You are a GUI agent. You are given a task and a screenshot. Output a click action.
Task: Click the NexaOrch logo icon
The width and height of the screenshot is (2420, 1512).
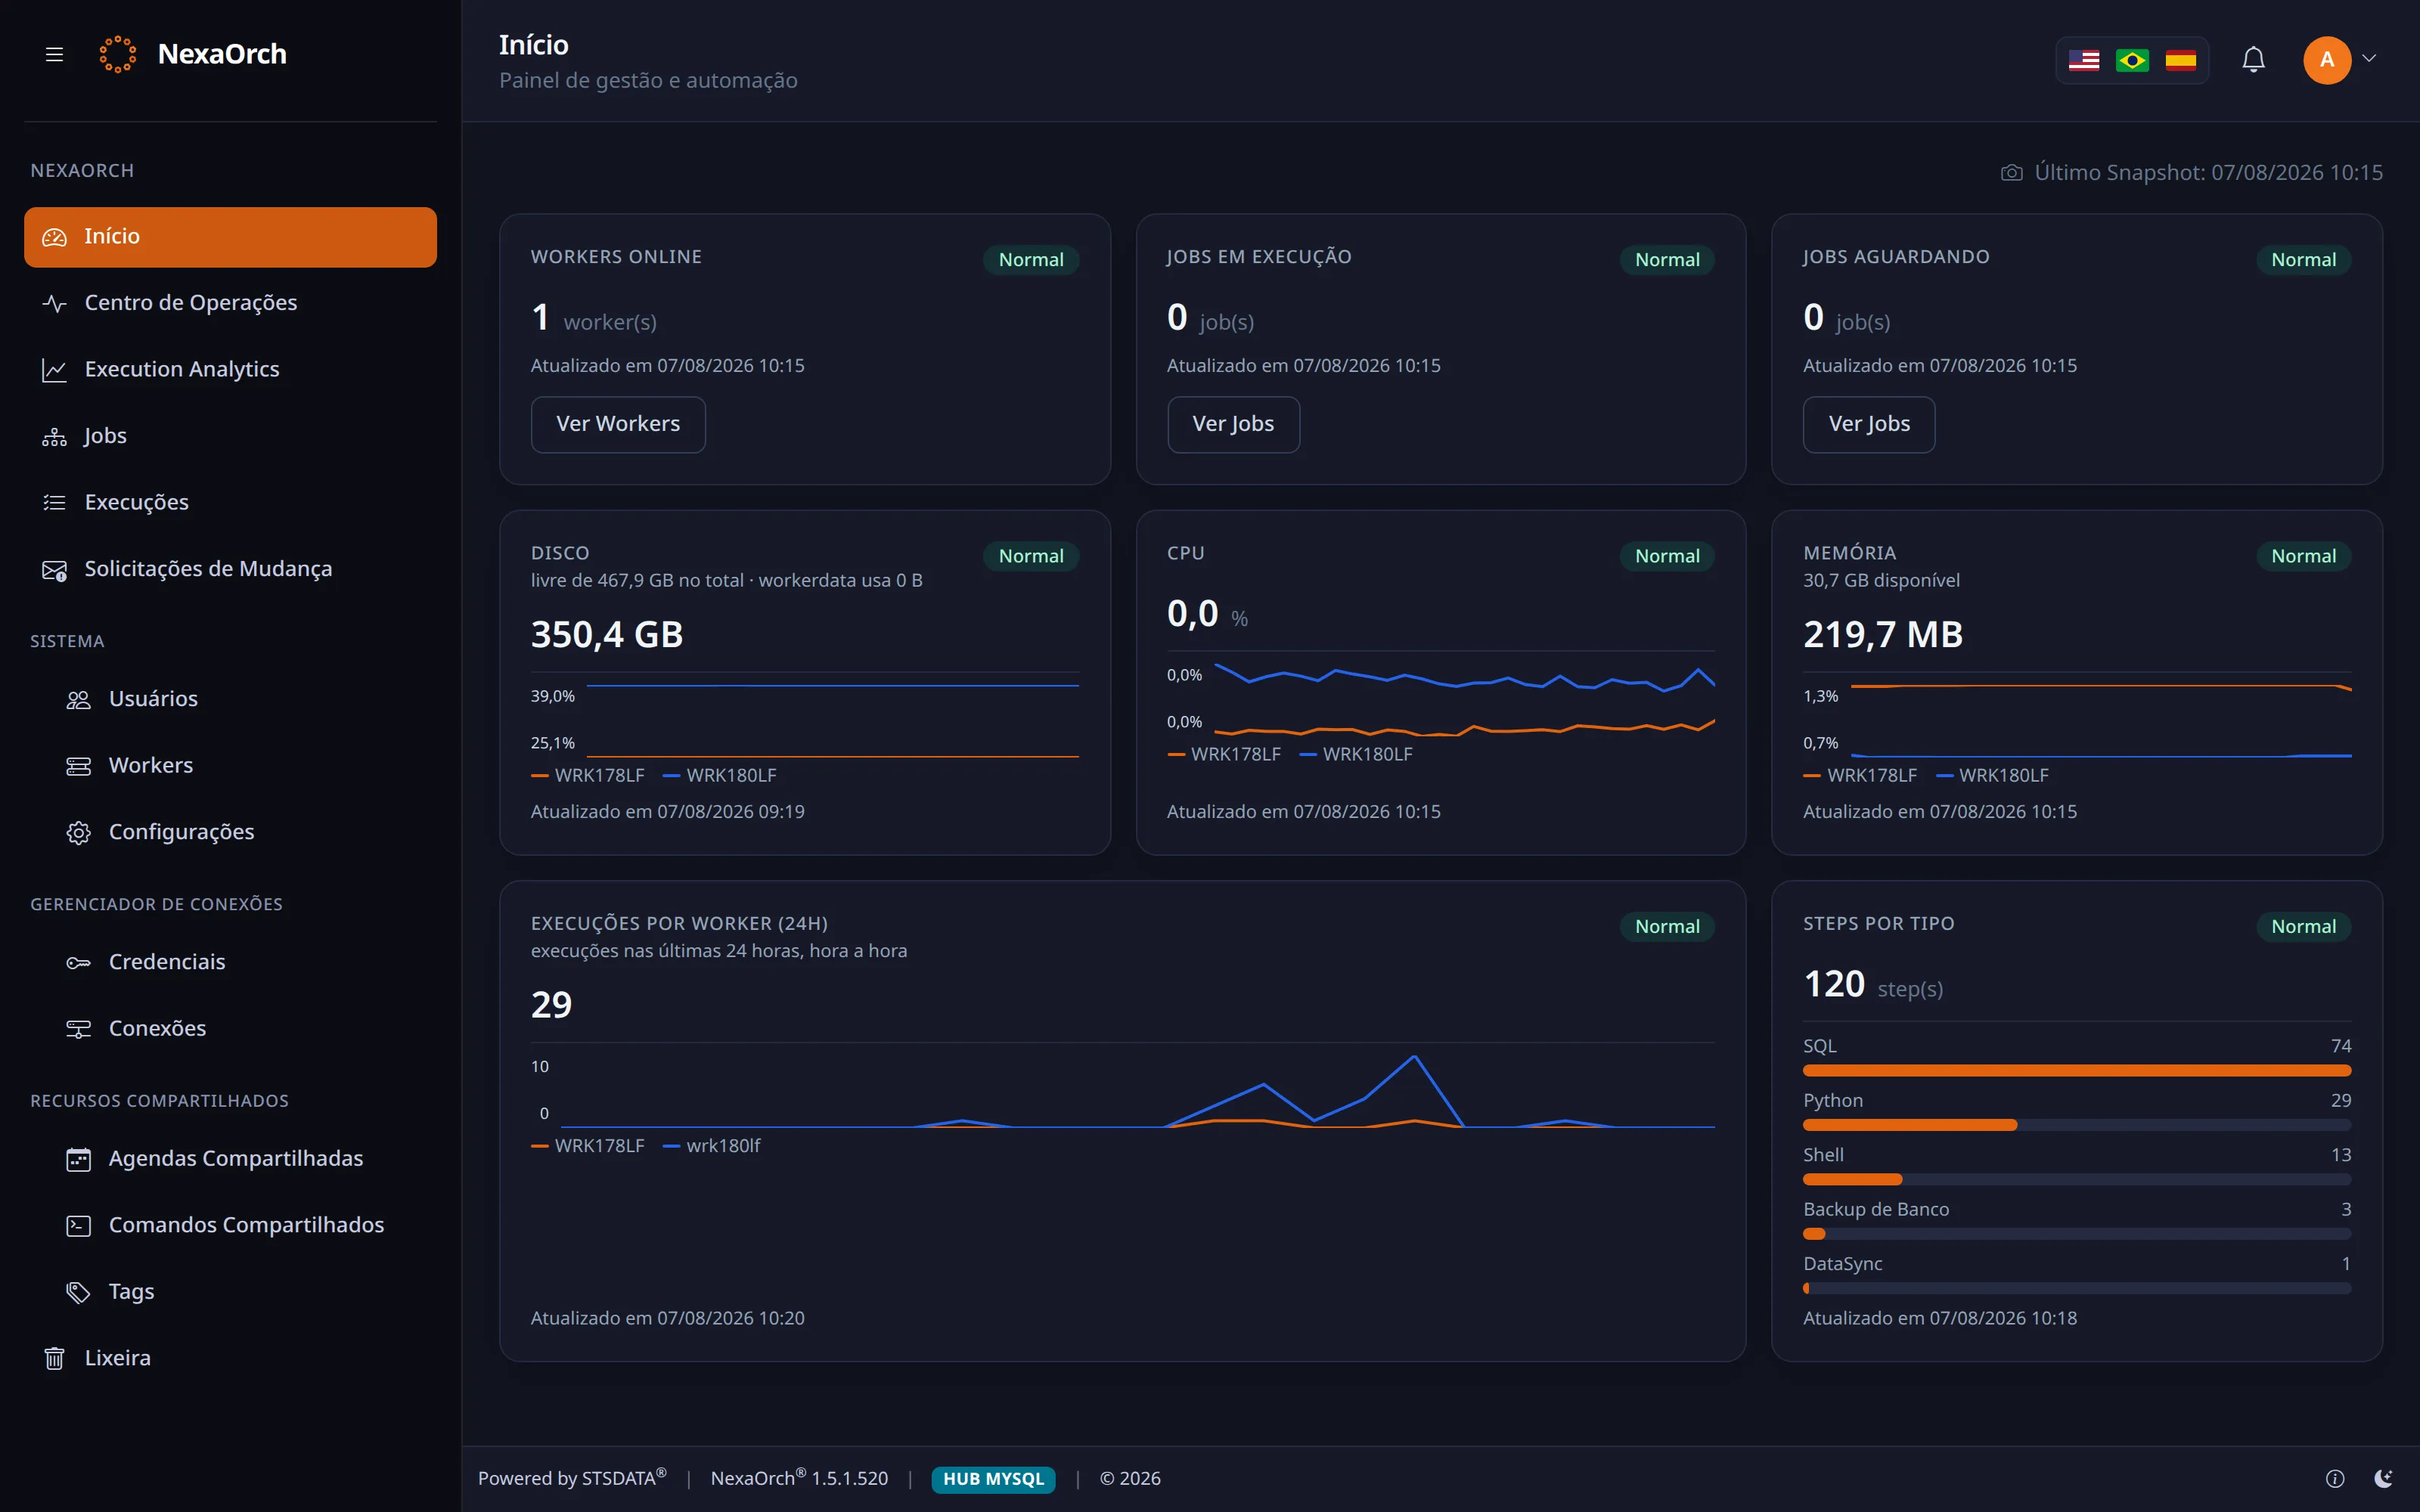coord(118,54)
